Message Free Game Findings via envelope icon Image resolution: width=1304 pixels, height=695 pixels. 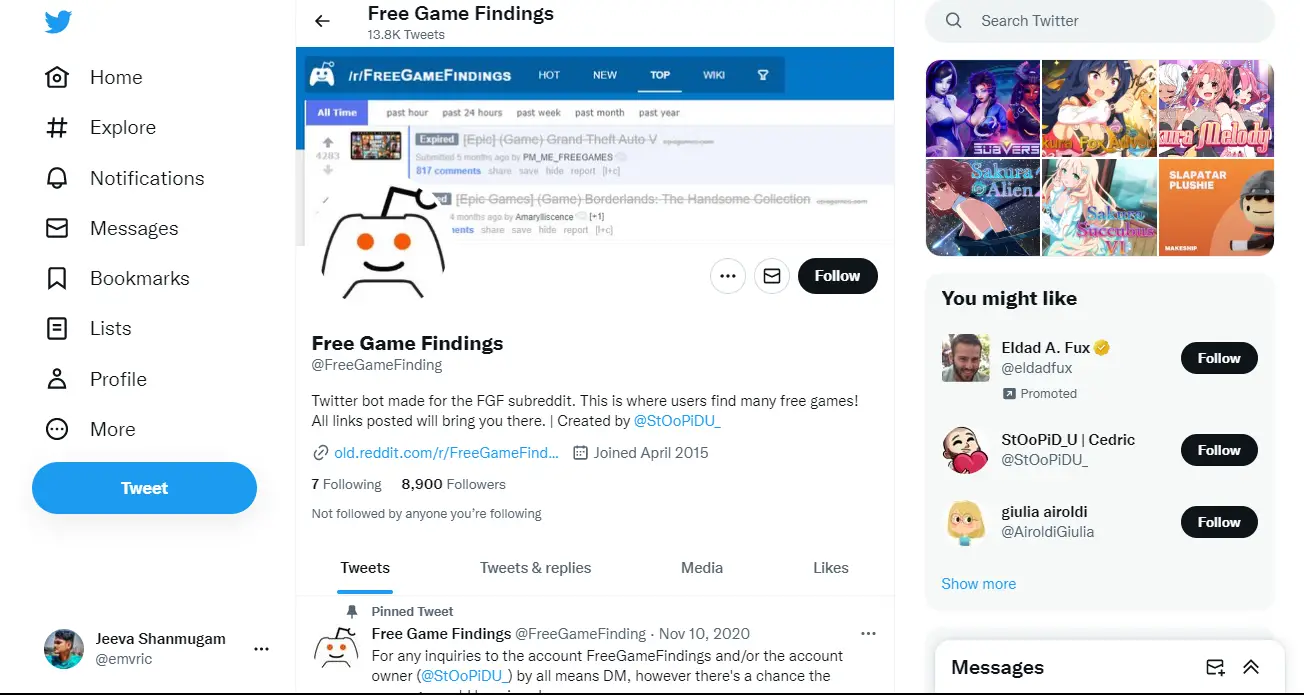pyautogui.click(x=772, y=276)
